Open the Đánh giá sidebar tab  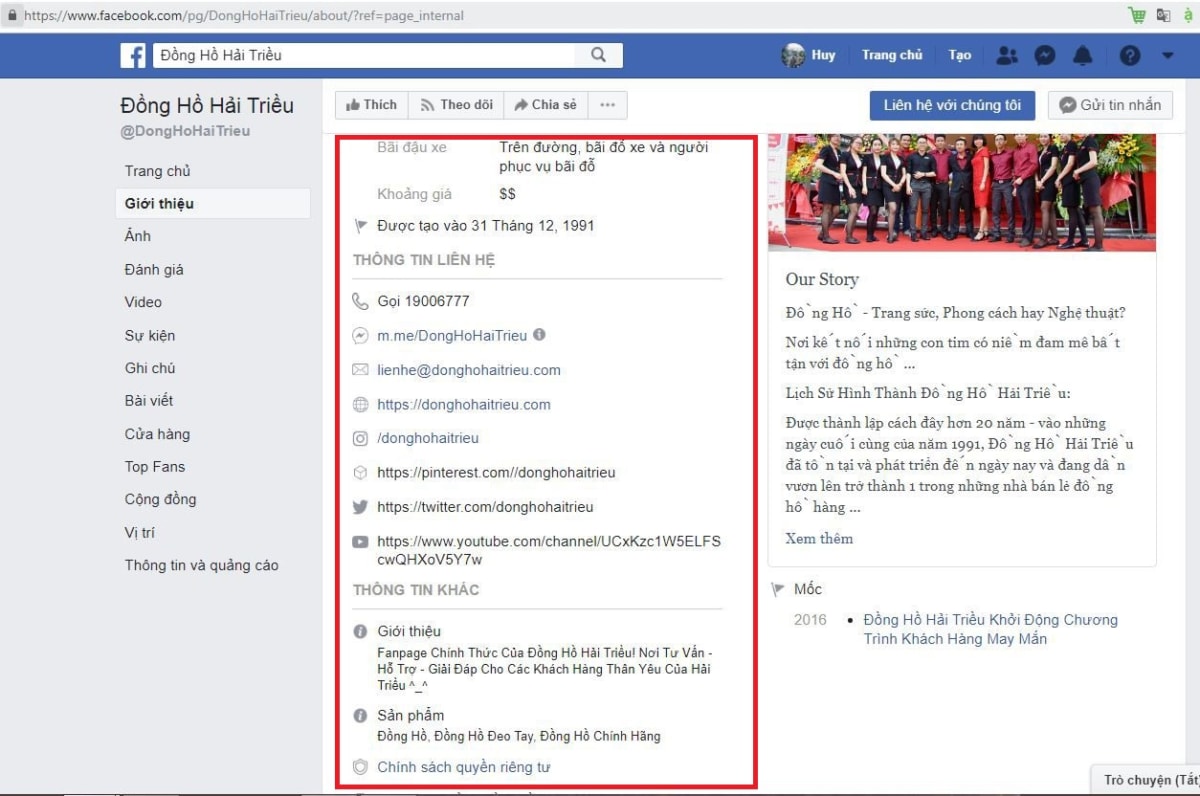tap(154, 269)
